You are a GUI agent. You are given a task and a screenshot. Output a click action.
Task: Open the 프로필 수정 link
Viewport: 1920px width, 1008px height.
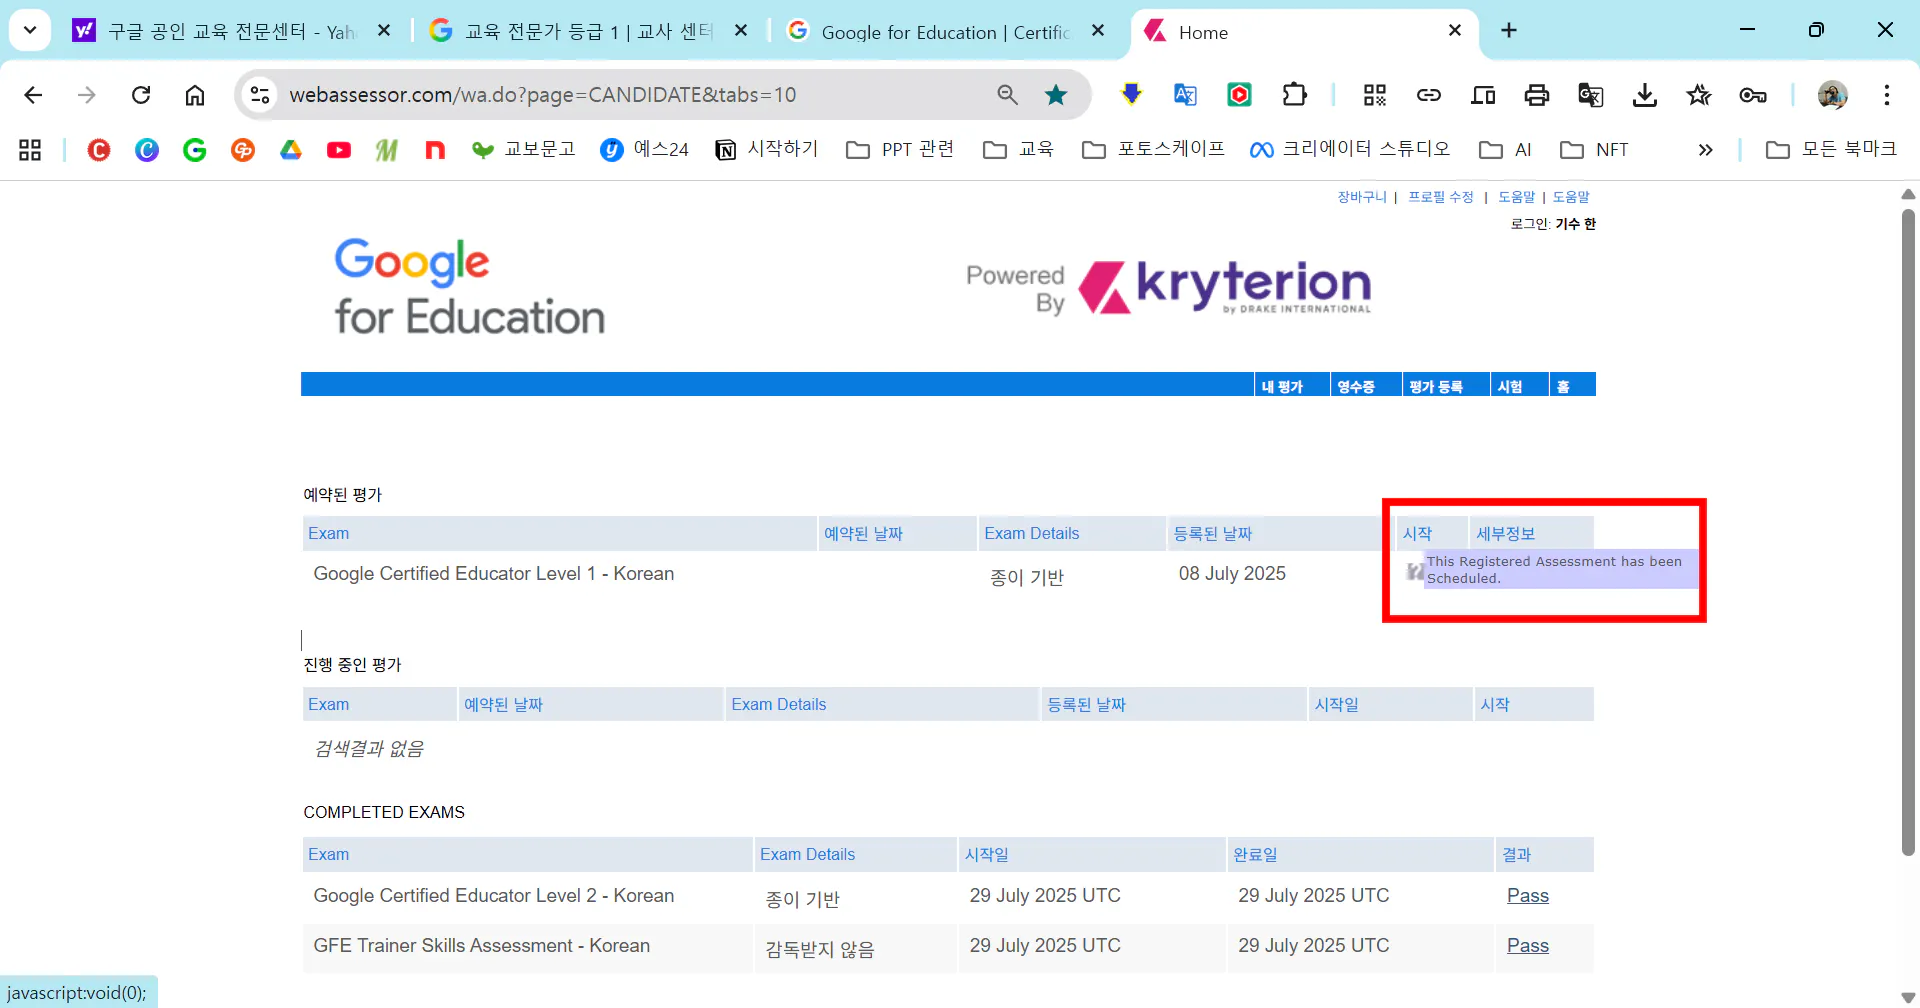pos(1440,197)
